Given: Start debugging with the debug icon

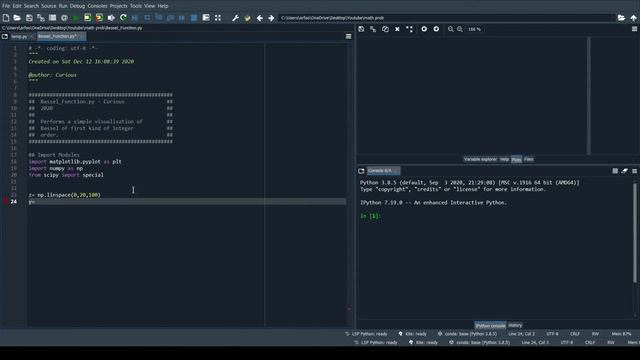Looking at the screenshot, I should point(135,18).
